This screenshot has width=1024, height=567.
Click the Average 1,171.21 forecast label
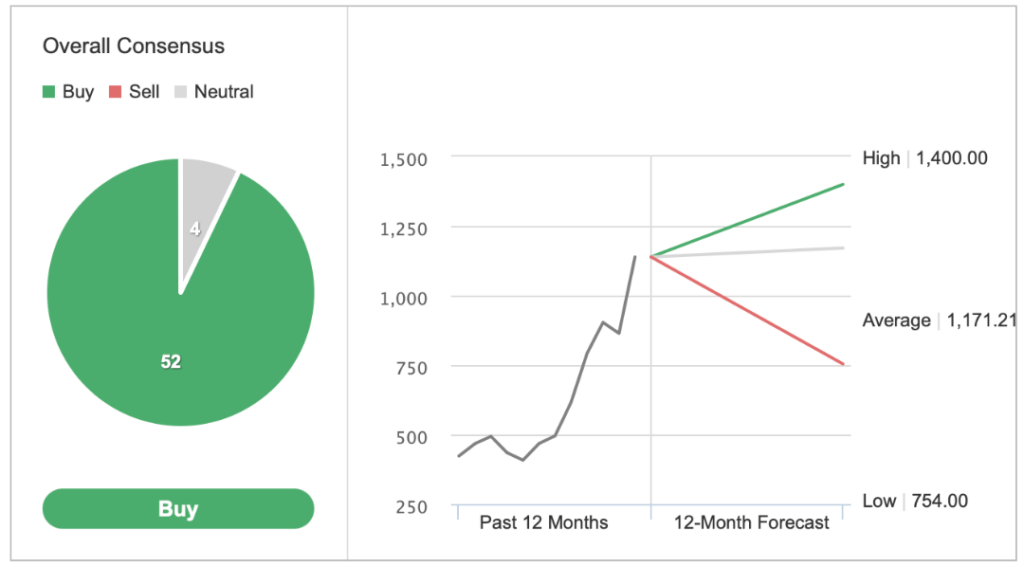[x=940, y=320]
